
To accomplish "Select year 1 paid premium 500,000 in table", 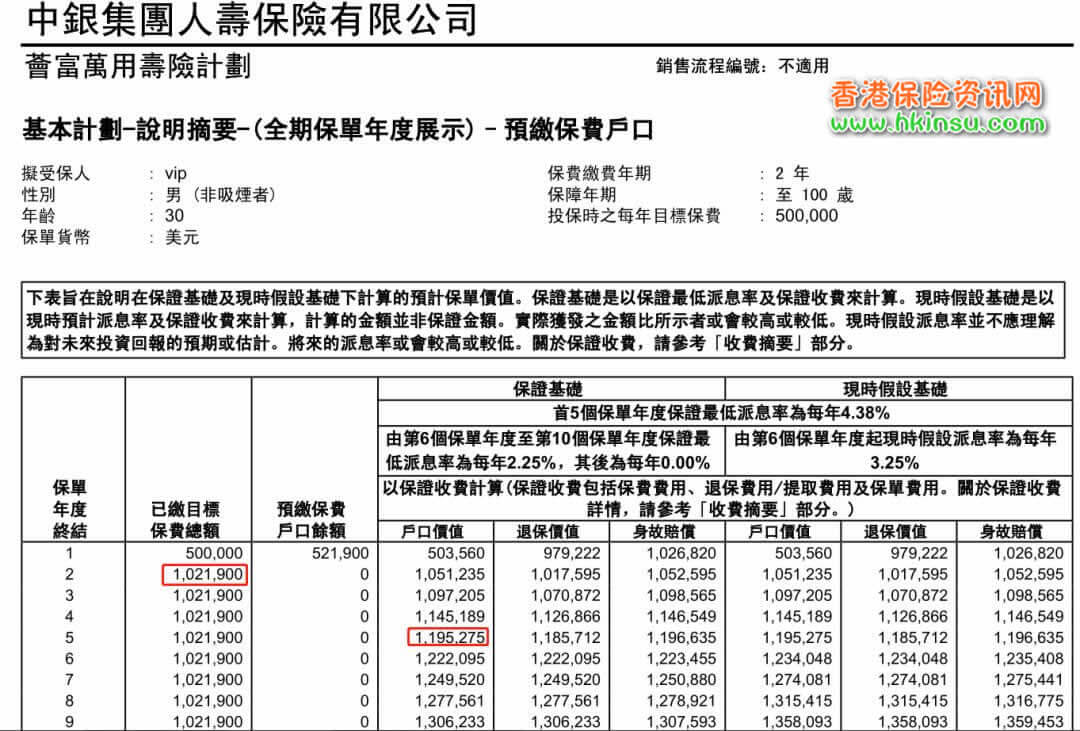I will 214,553.
